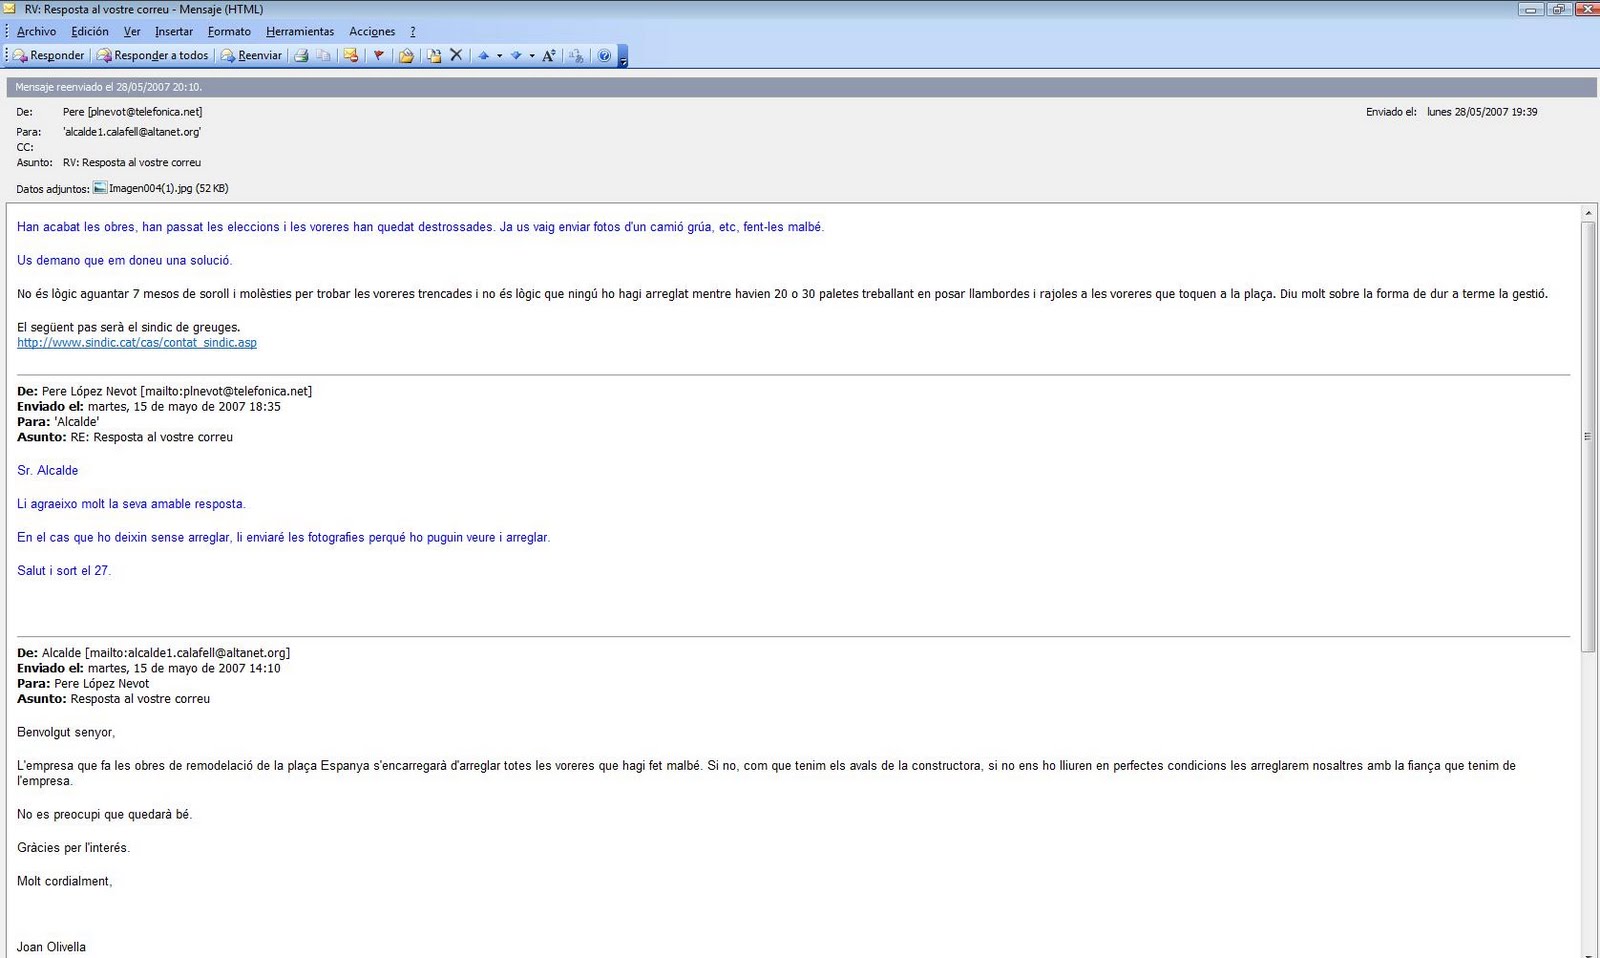The width and height of the screenshot is (1600, 958).
Task: Click the translate icon in the toolbar
Action: click(x=576, y=56)
